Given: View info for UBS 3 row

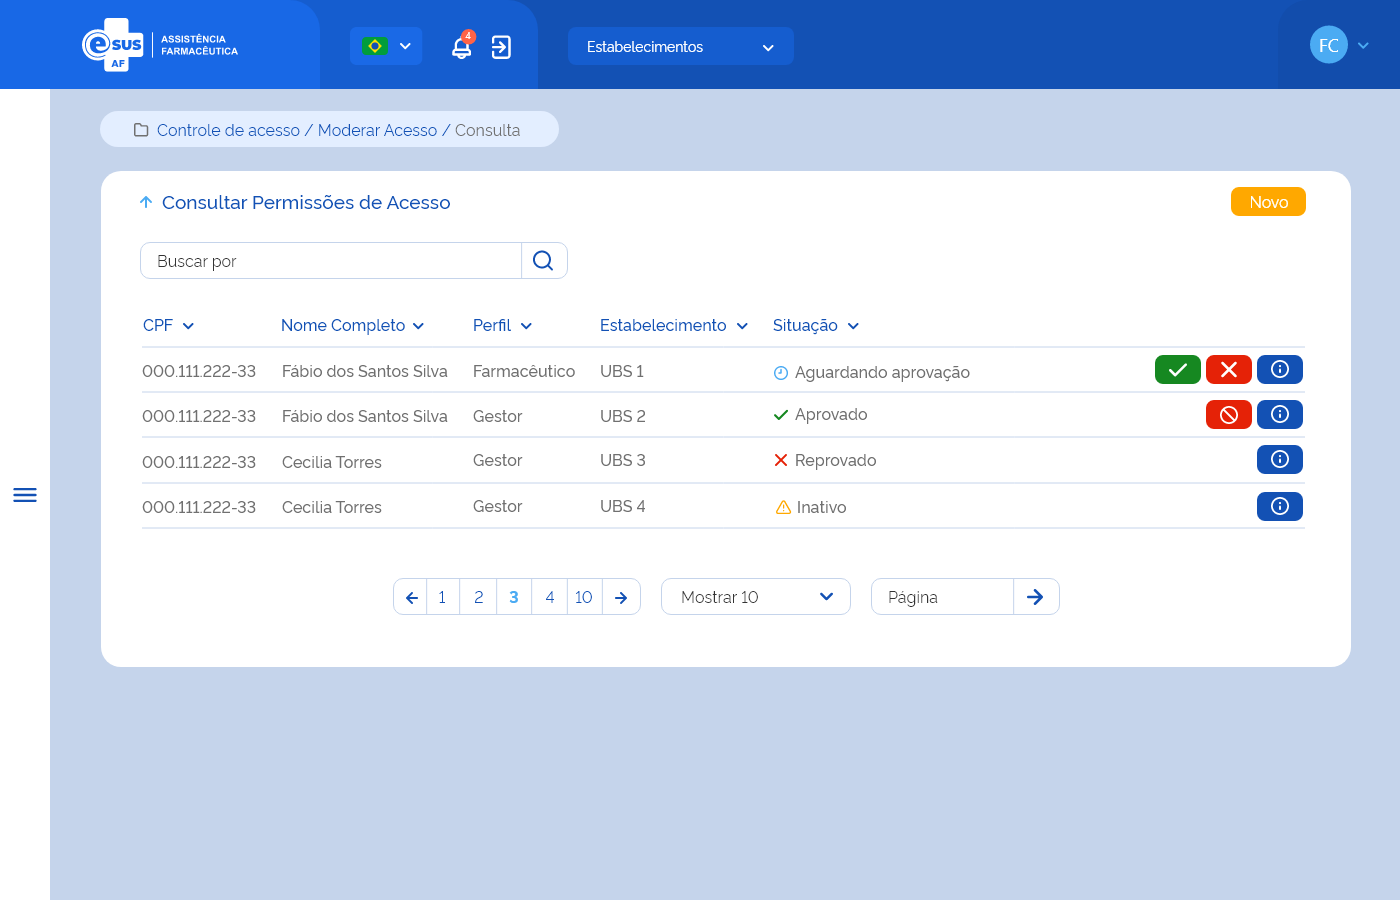Looking at the screenshot, I should tap(1280, 460).
